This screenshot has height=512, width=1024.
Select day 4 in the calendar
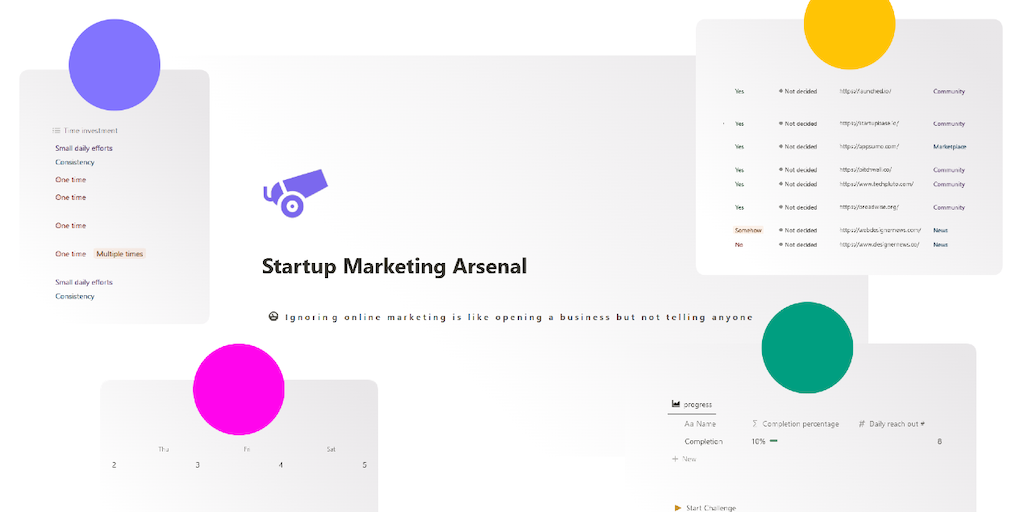(x=280, y=465)
